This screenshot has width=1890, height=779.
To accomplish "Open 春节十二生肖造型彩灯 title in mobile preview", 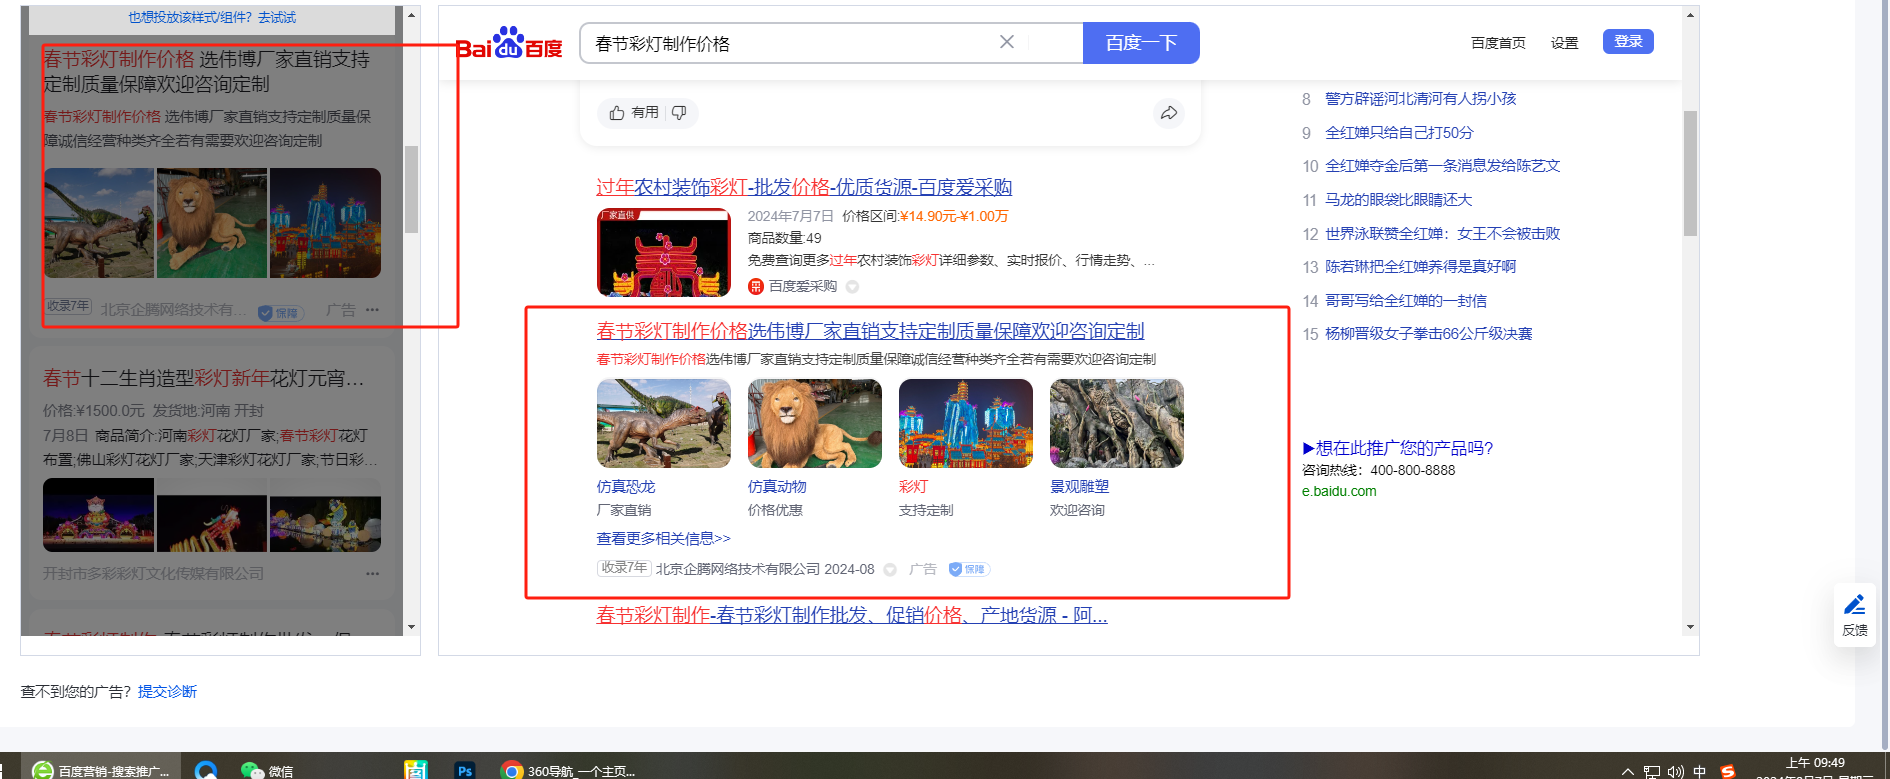I will [x=204, y=378].
